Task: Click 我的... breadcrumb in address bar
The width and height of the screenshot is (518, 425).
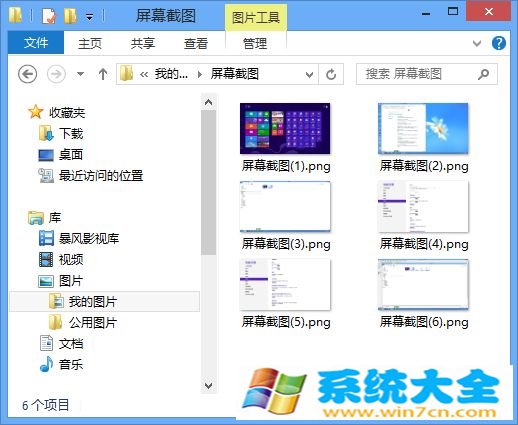Action: [x=171, y=74]
